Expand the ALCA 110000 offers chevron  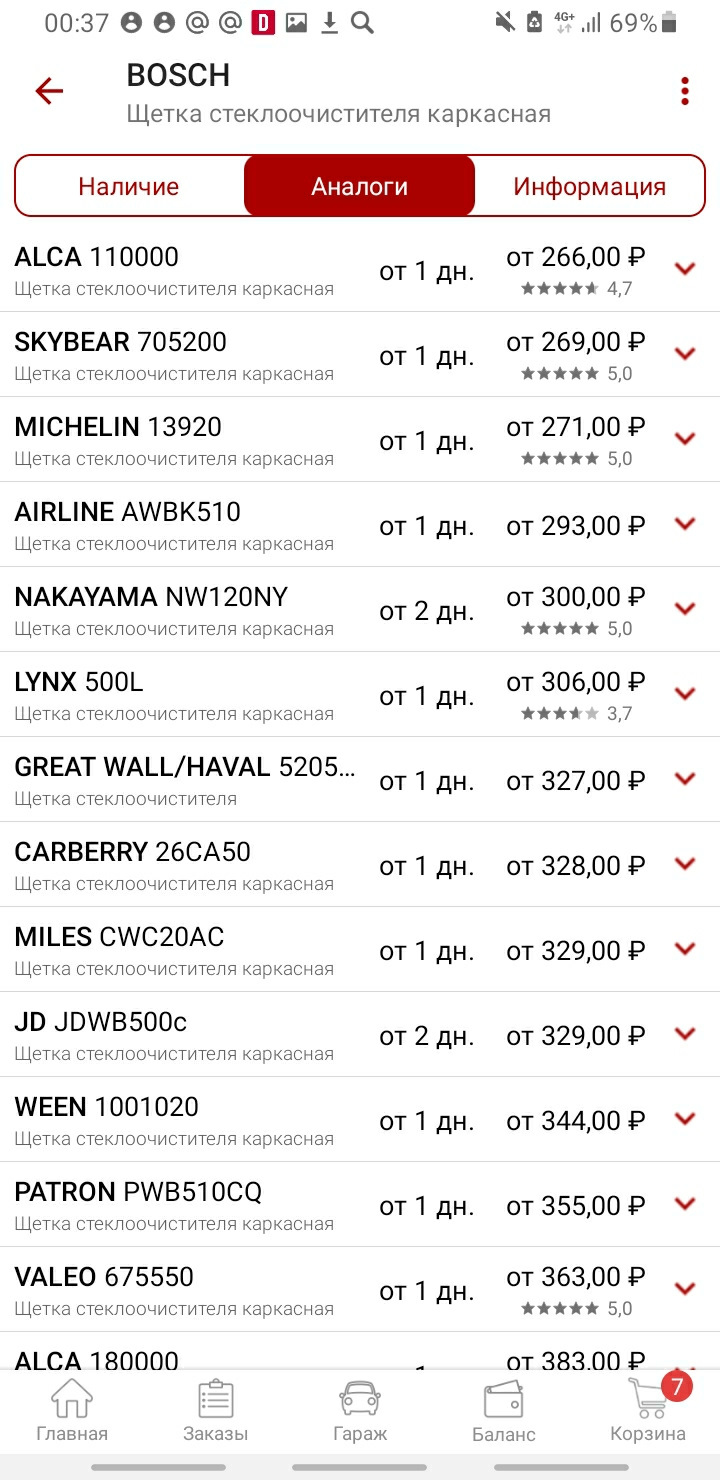pyautogui.click(x=685, y=268)
